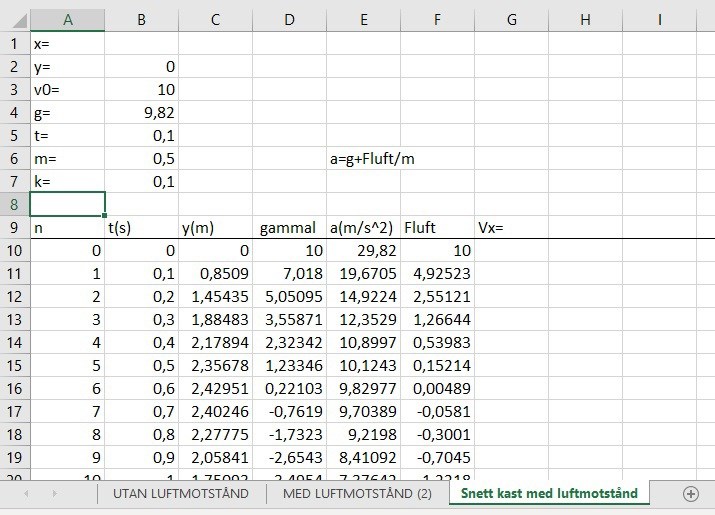Select column A header
Viewport: 715px width, 515px height.
click(67, 20)
